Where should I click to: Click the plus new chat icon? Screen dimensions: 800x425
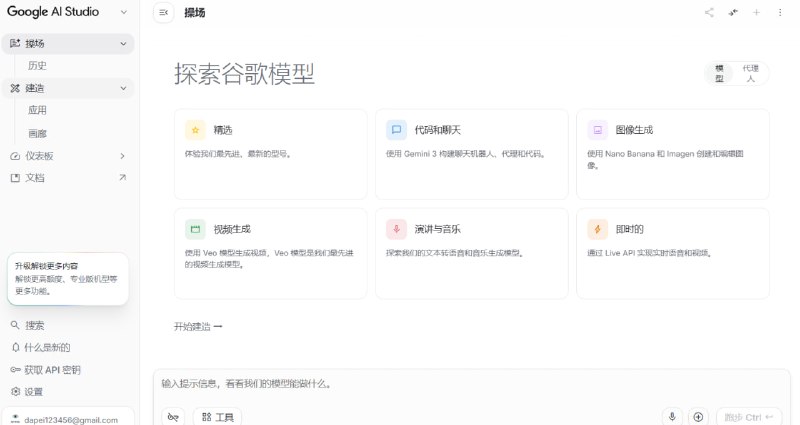[756, 13]
